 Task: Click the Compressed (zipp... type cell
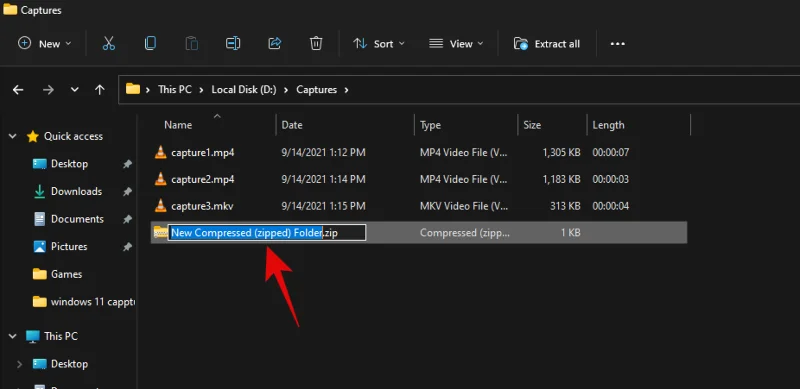pos(464,233)
